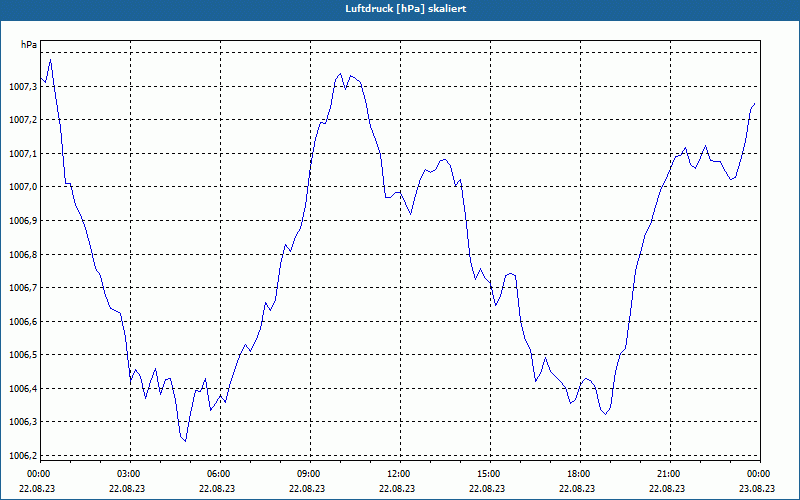Viewport: 800px width, 500px height.
Task: Click the 23.08.23 date label
Action: click(x=757, y=488)
